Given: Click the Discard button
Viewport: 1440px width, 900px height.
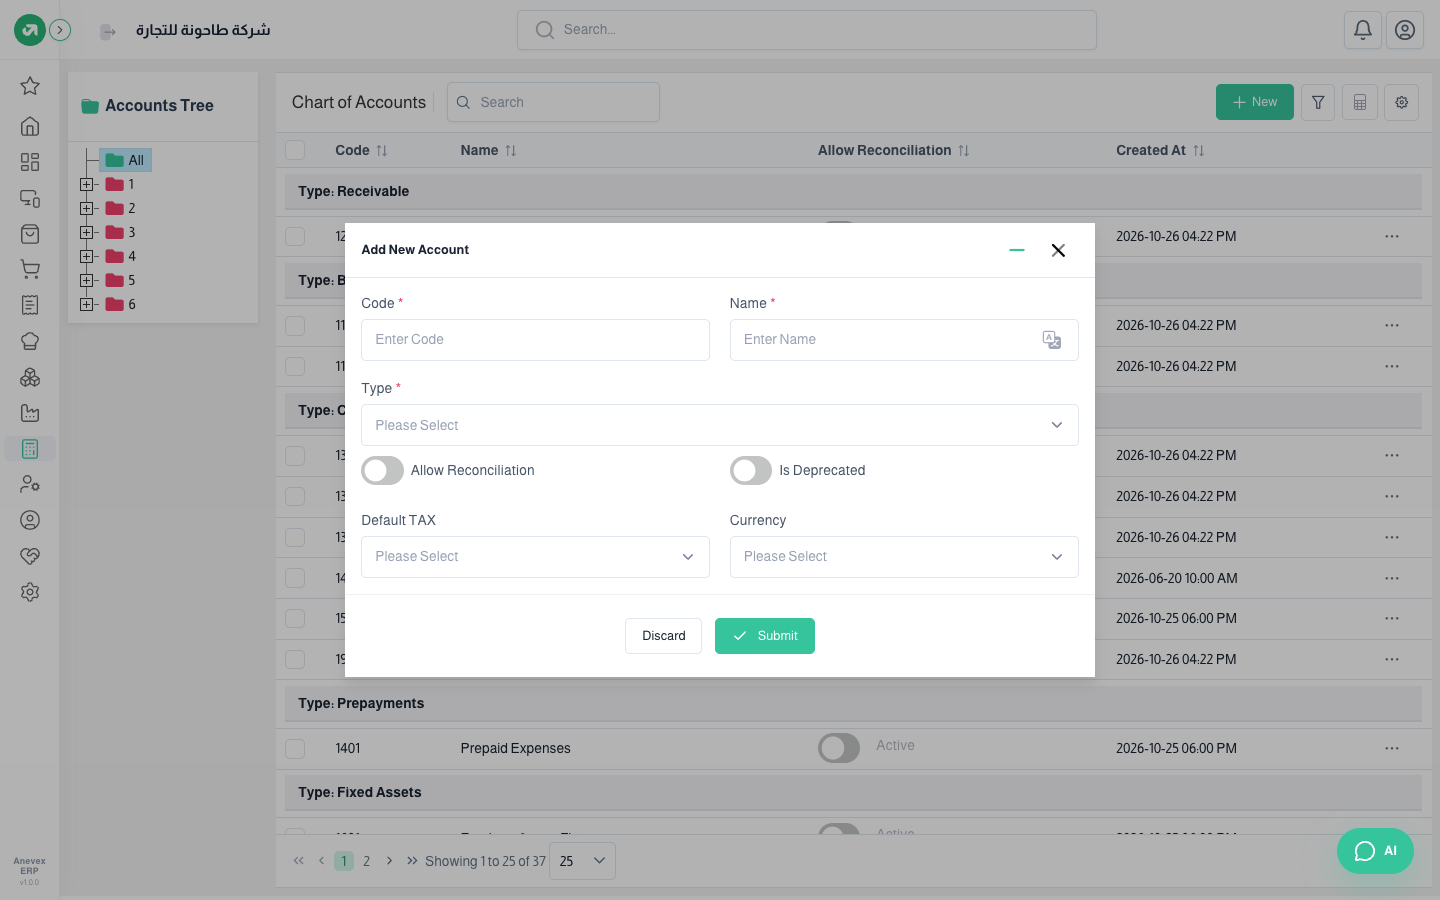Looking at the screenshot, I should 663,636.
